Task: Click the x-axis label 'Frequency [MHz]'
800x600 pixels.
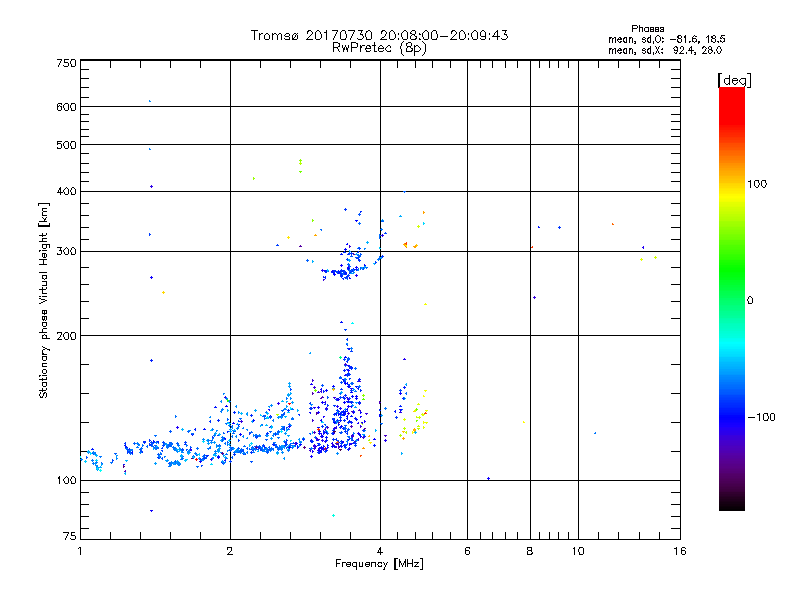Action: pos(379,564)
